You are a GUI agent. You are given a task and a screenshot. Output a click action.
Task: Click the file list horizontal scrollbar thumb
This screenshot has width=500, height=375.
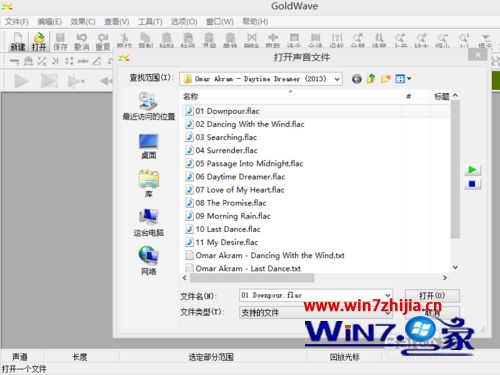pos(252,277)
